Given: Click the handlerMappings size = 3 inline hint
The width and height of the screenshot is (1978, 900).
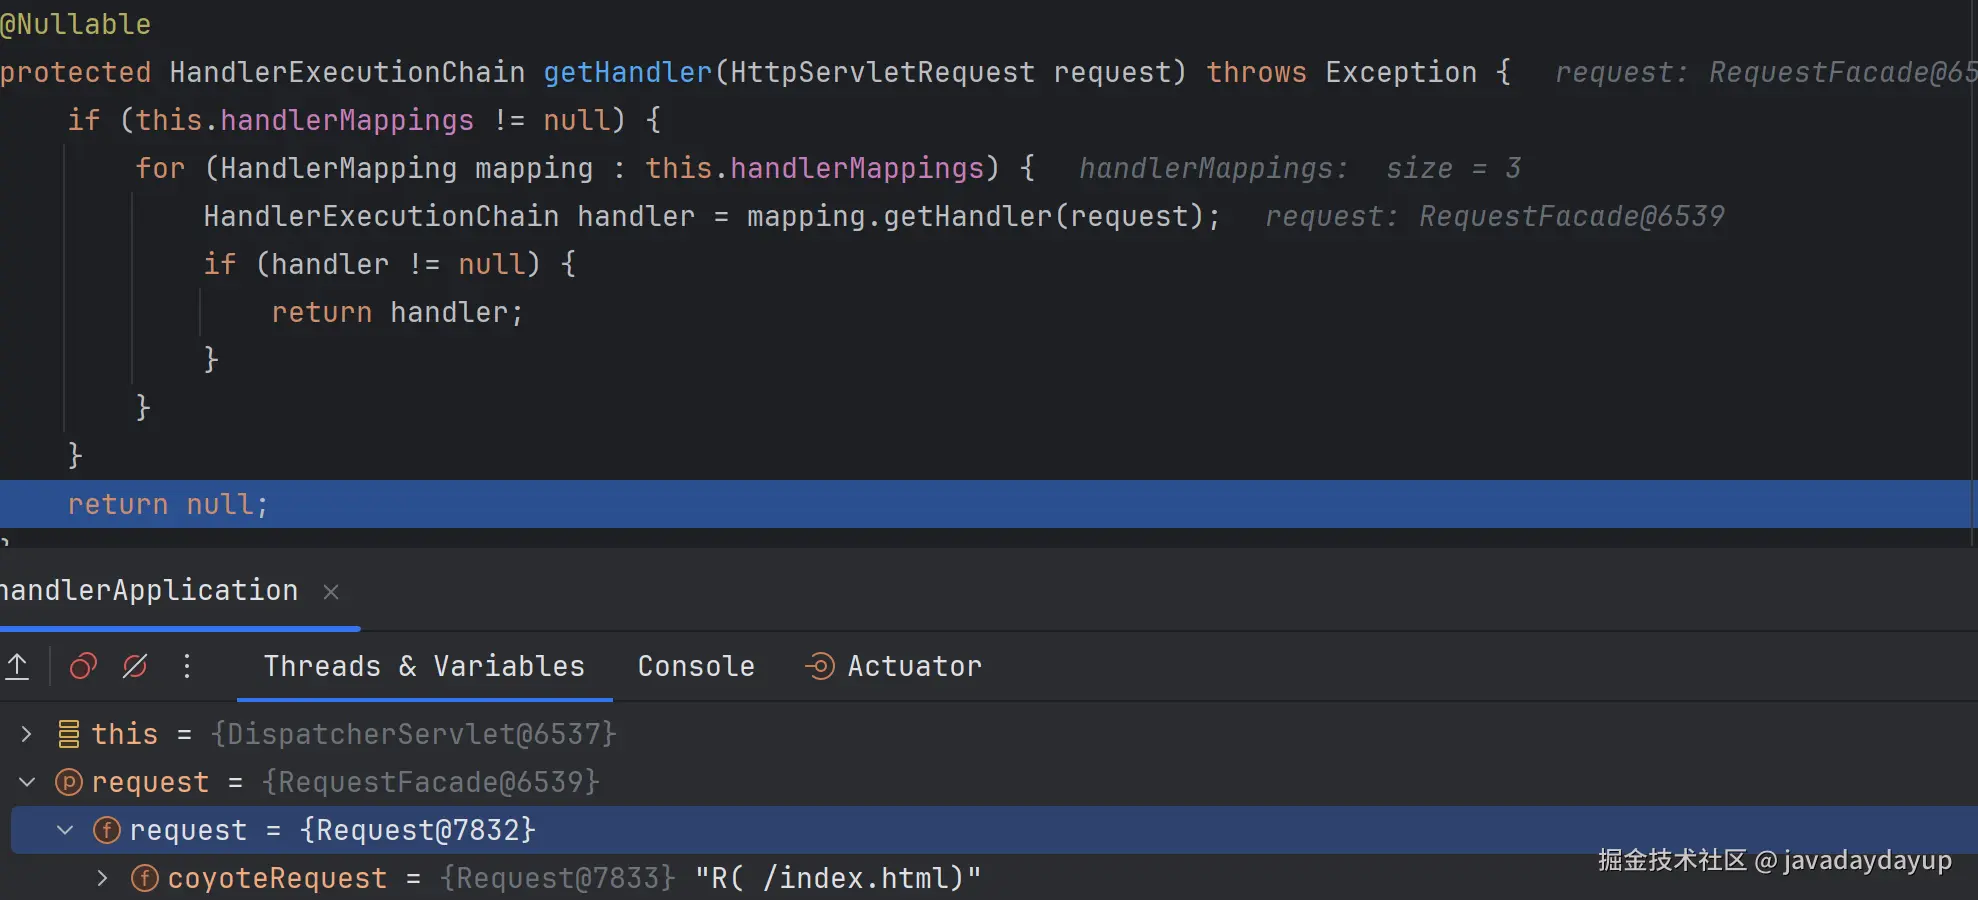Looking at the screenshot, I should pos(1299,168).
